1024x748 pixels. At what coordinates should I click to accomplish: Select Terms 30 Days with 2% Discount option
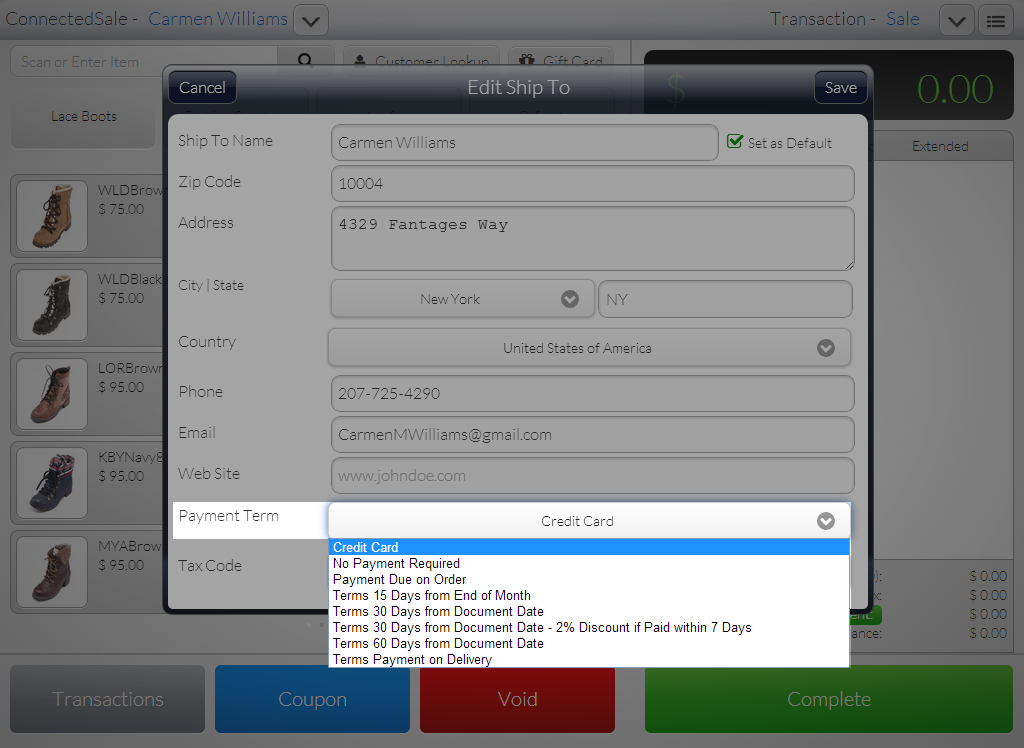coord(589,627)
